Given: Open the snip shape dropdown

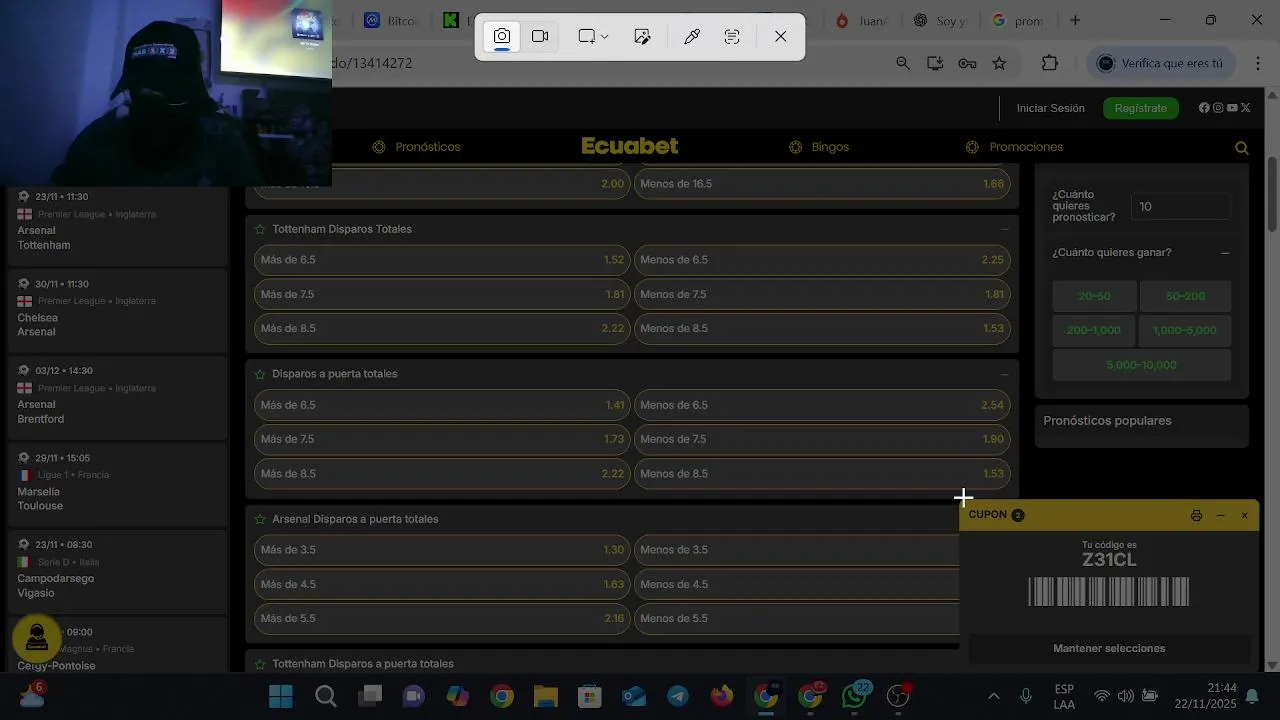Looking at the screenshot, I should click(x=593, y=36).
